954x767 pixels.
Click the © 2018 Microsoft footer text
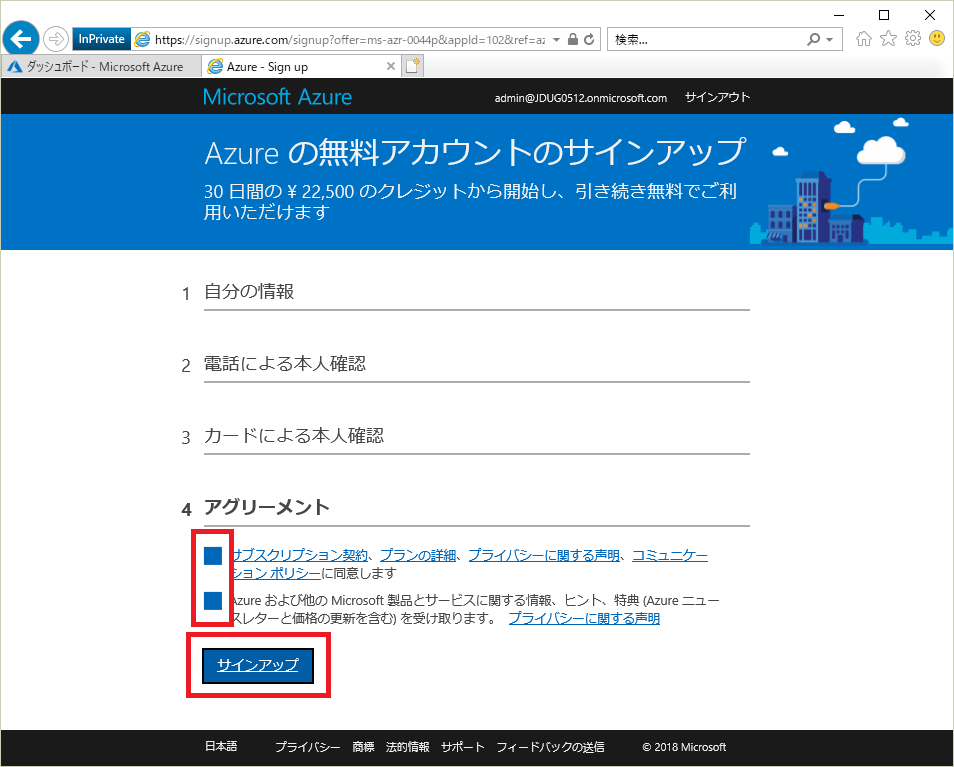[684, 747]
